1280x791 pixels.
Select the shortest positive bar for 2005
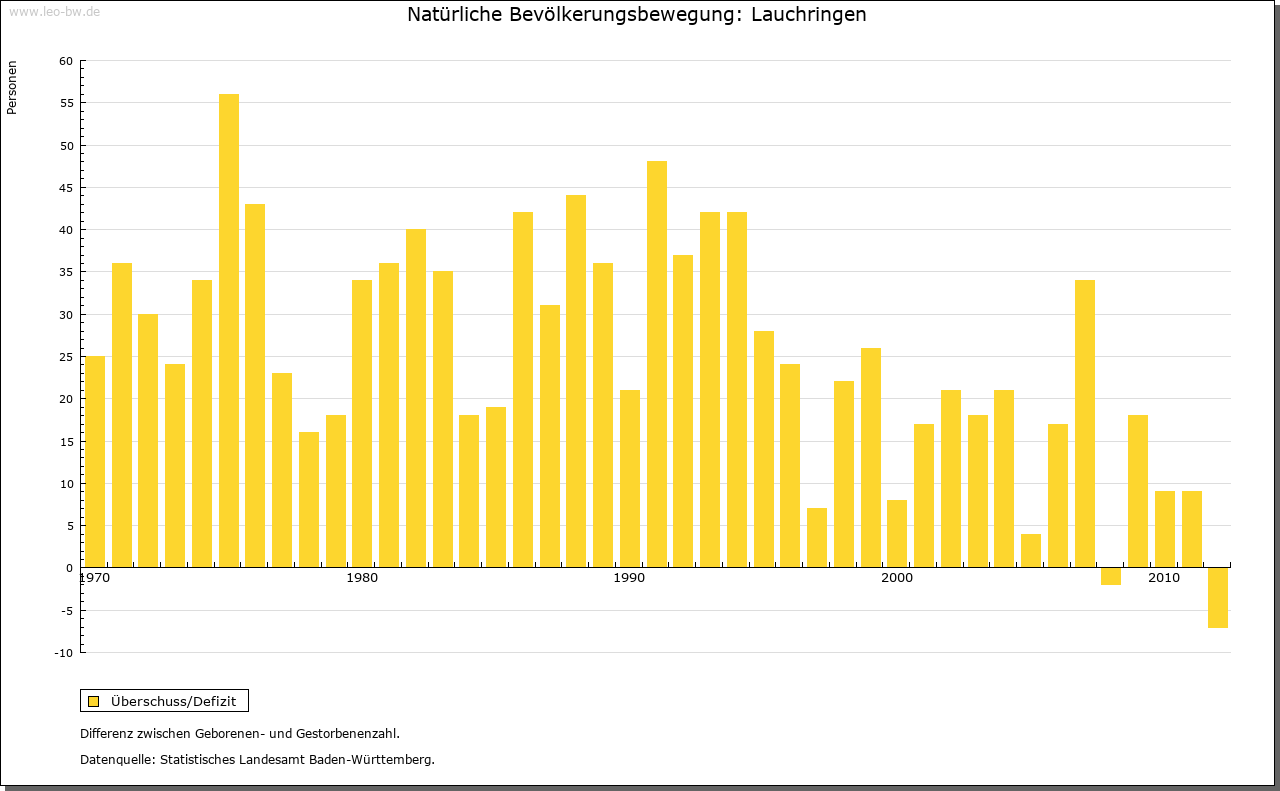(1031, 551)
